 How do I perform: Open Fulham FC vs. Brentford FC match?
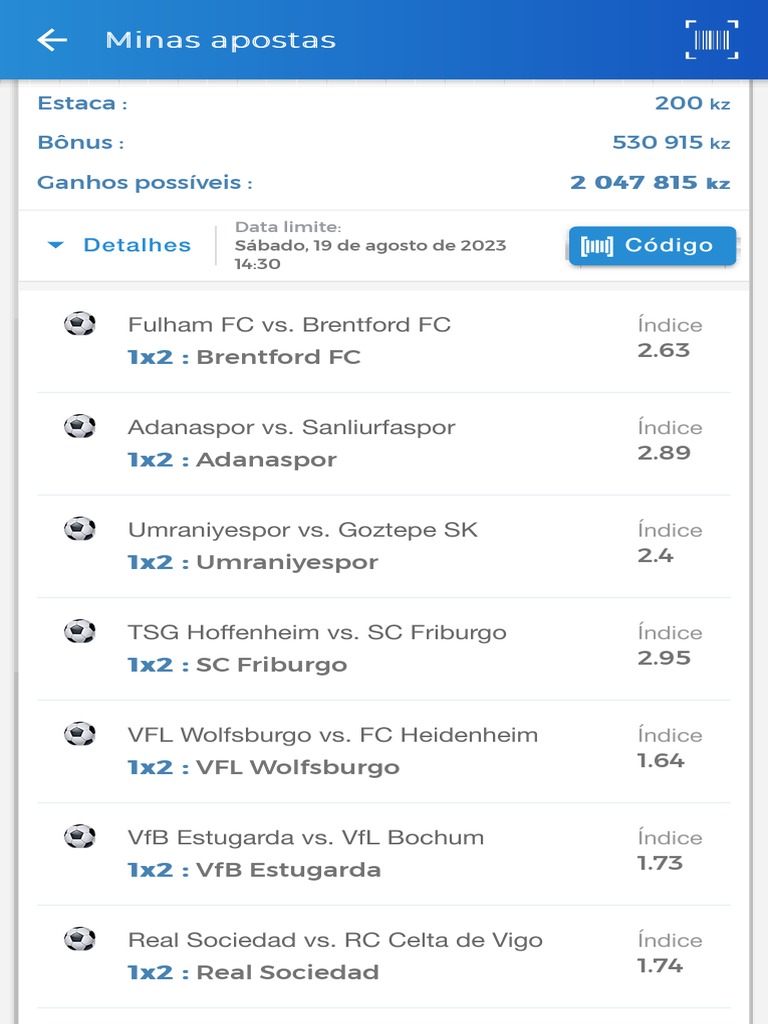tap(289, 325)
